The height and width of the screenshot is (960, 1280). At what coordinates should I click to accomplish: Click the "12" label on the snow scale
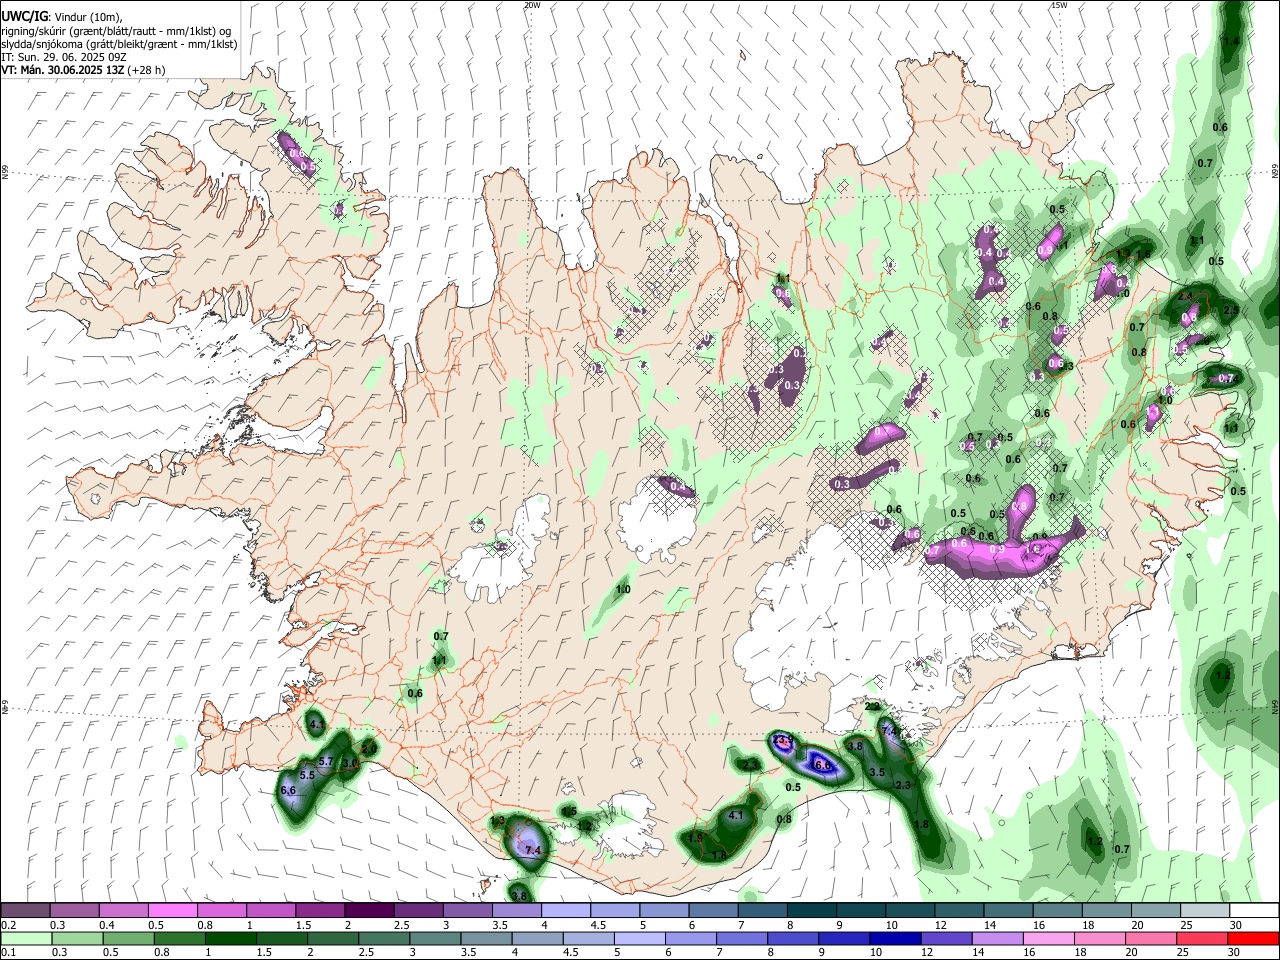pos(940,925)
